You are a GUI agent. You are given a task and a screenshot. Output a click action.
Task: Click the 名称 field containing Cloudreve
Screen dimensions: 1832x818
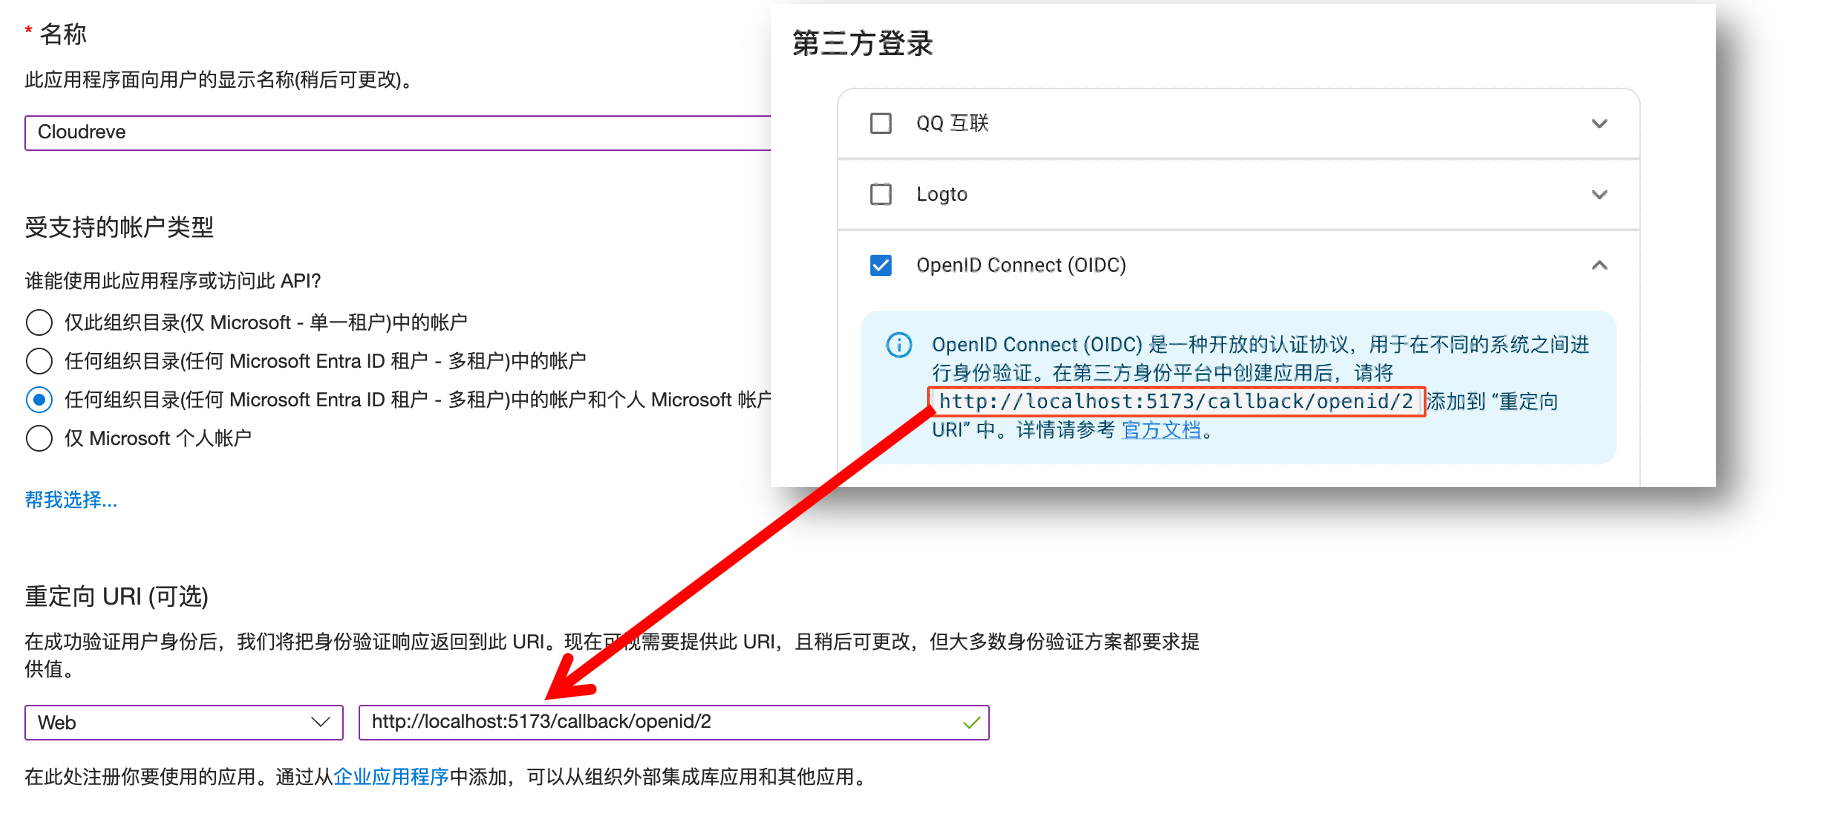(400, 132)
